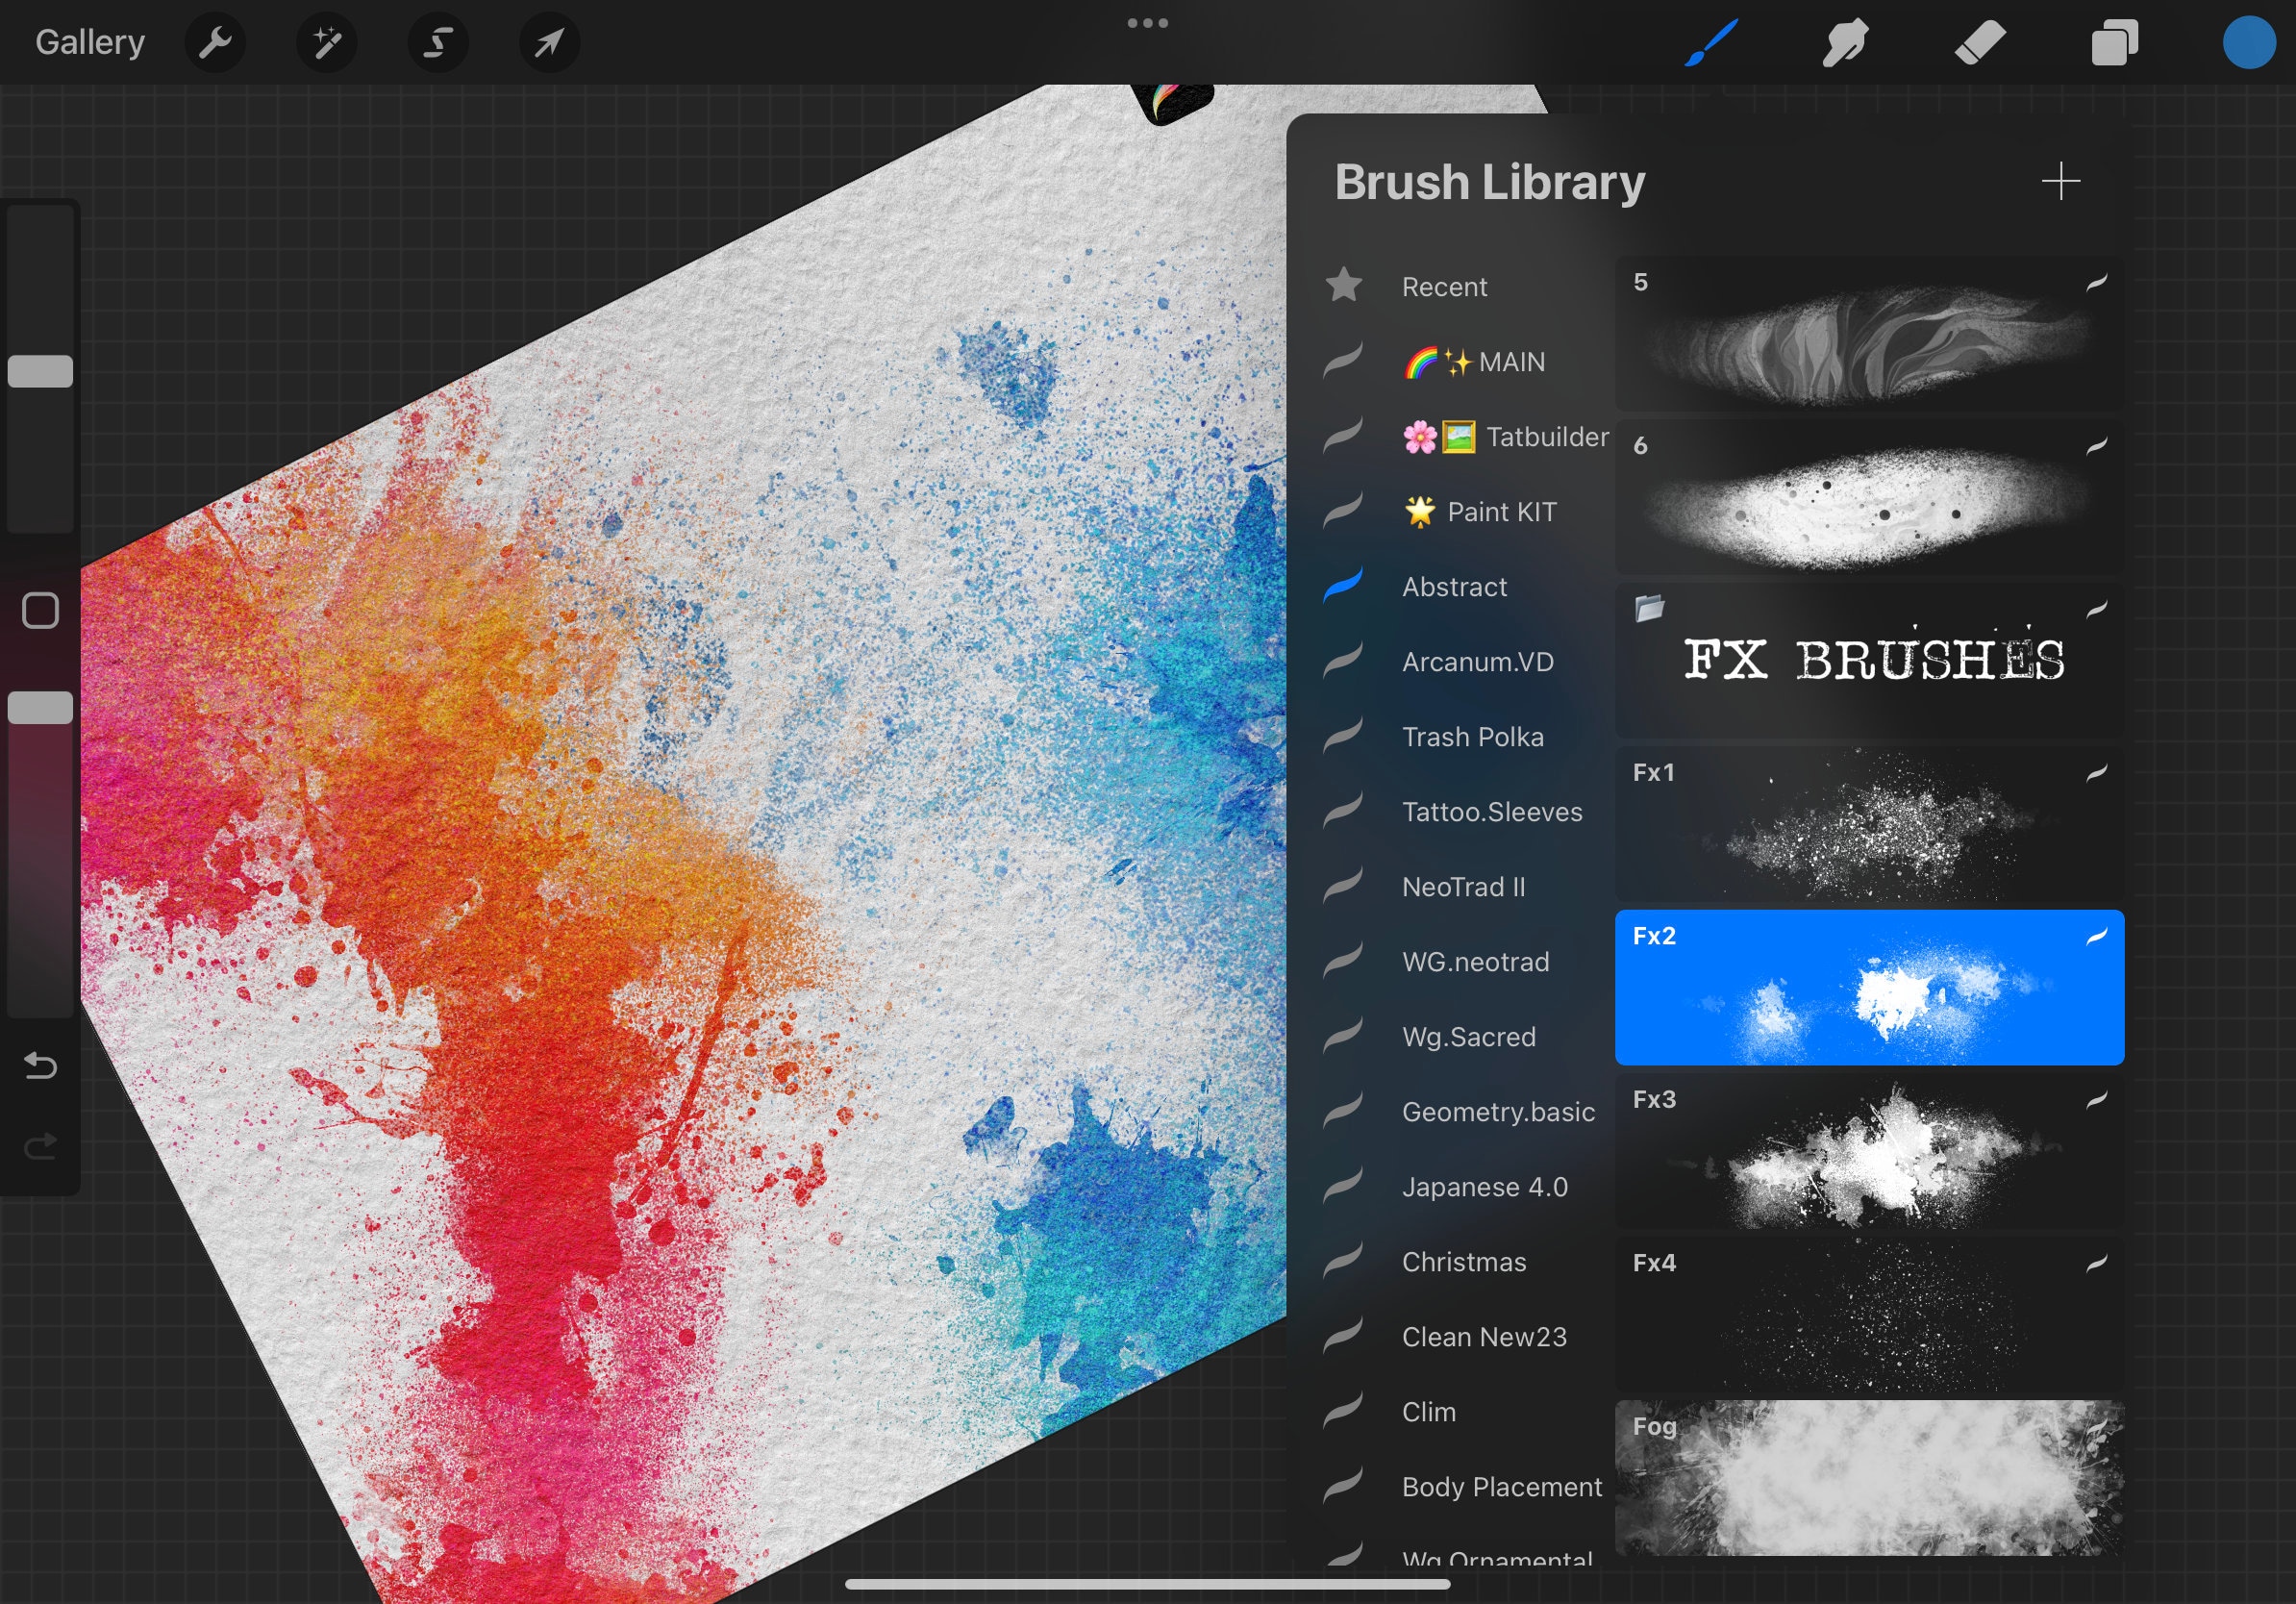This screenshot has height=1604, width=2296.
Task: Return to the Gallery
Action: [x=90, y=42]
